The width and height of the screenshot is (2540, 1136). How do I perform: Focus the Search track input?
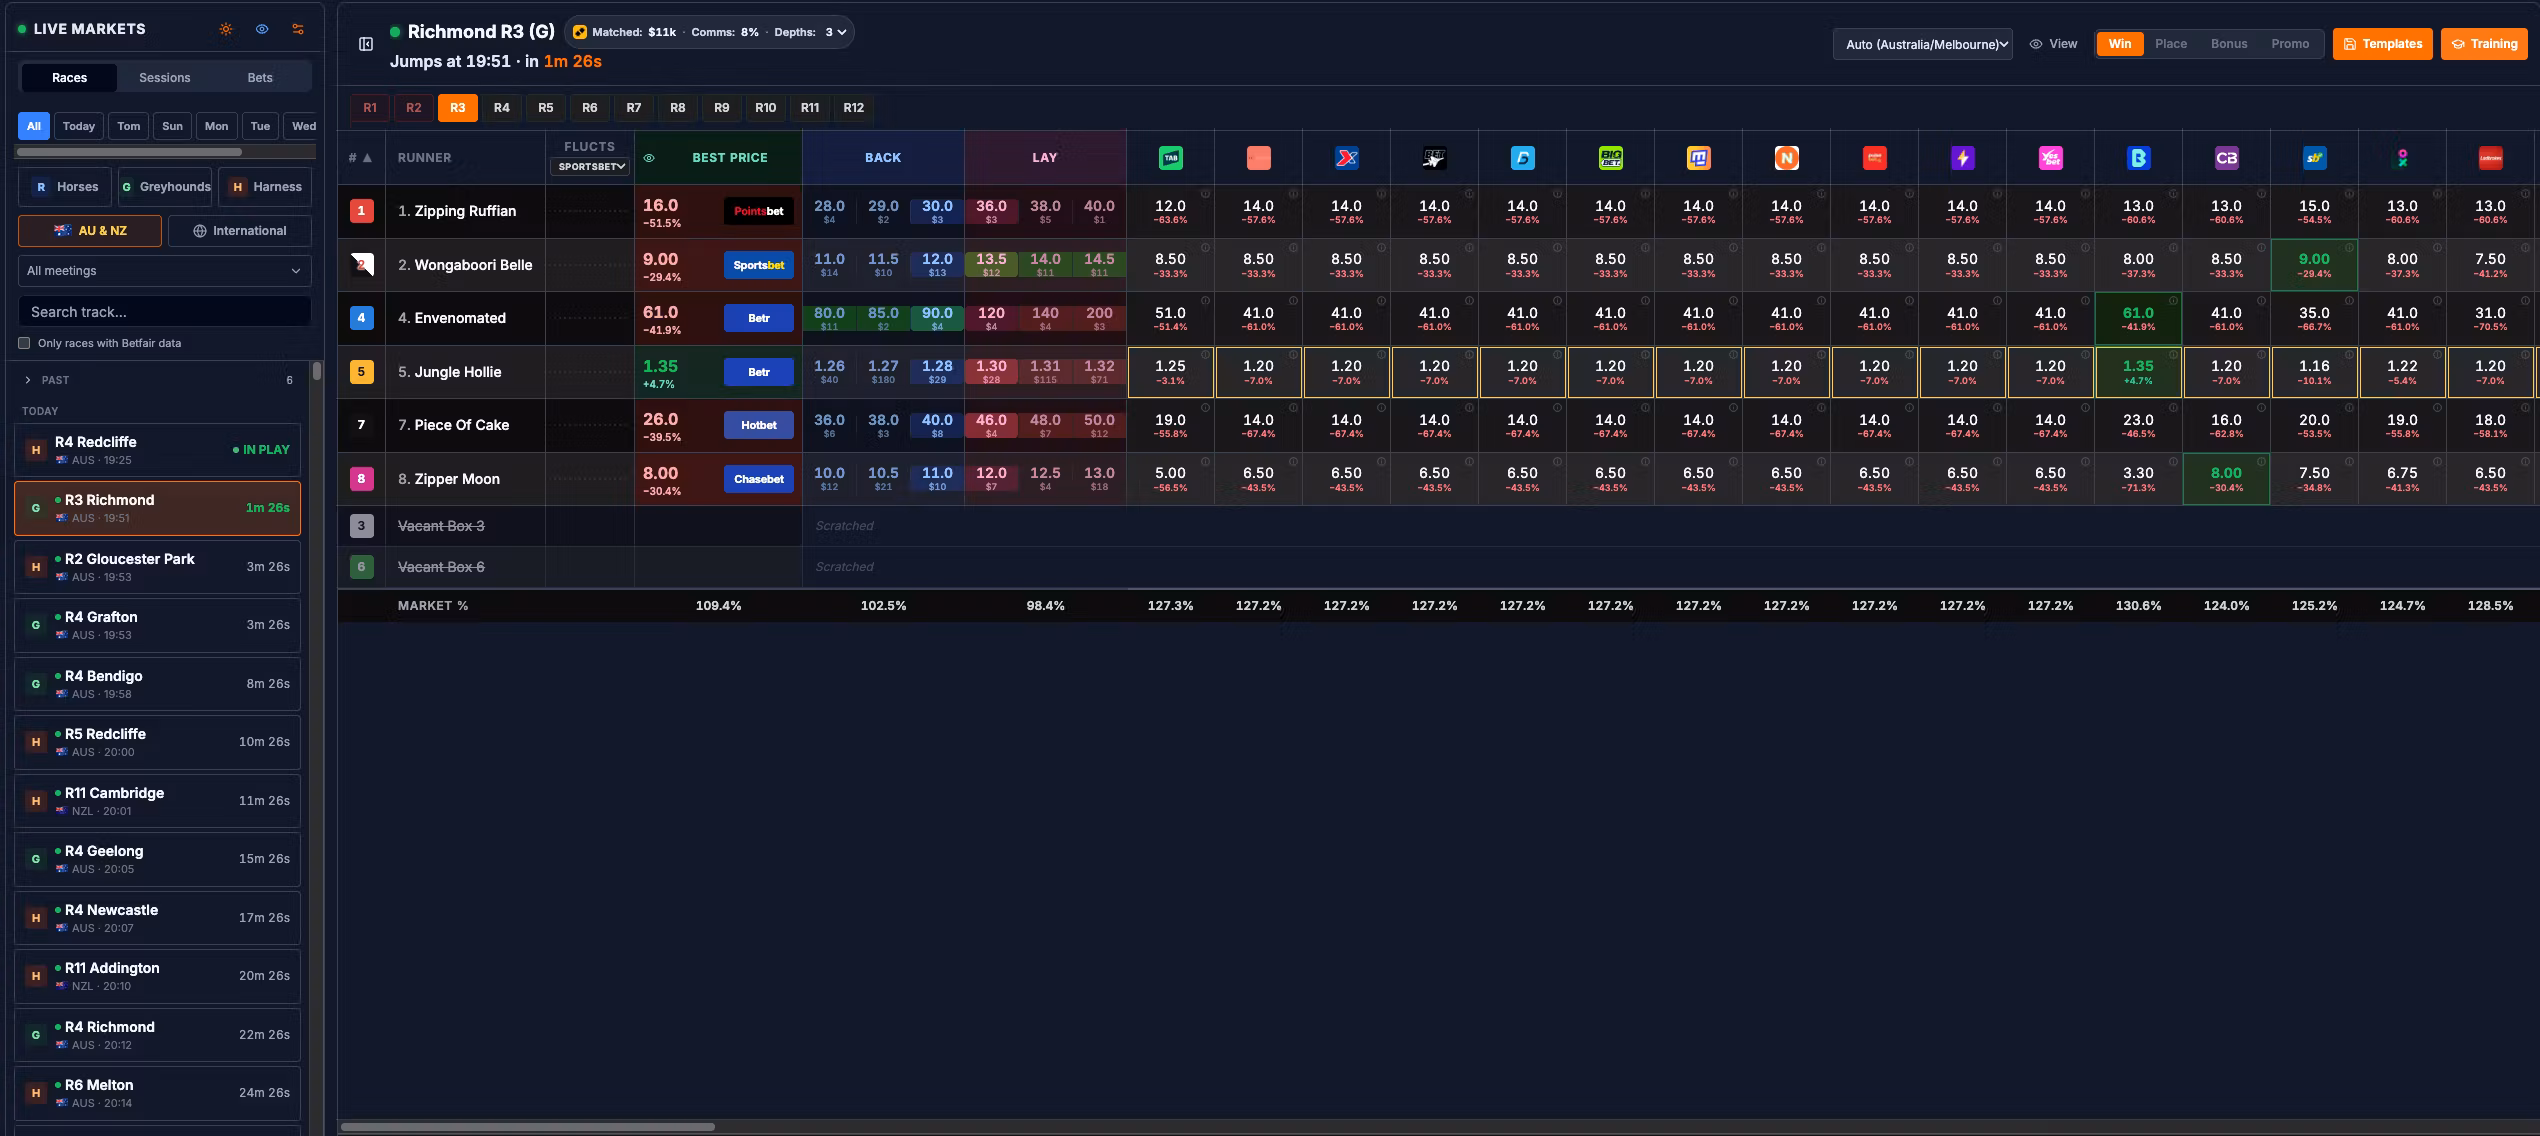[164, 312]
